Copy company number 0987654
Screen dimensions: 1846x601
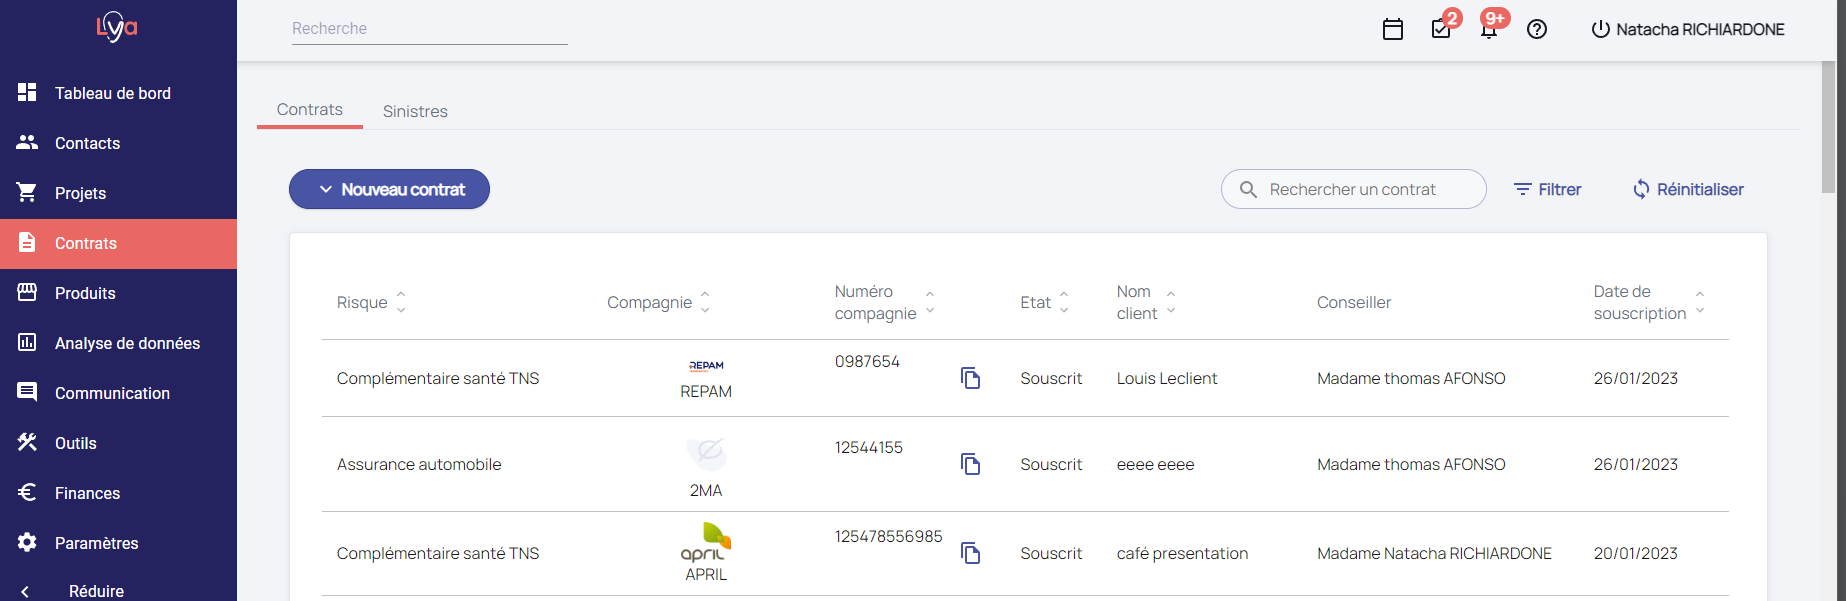pos(970,378)
